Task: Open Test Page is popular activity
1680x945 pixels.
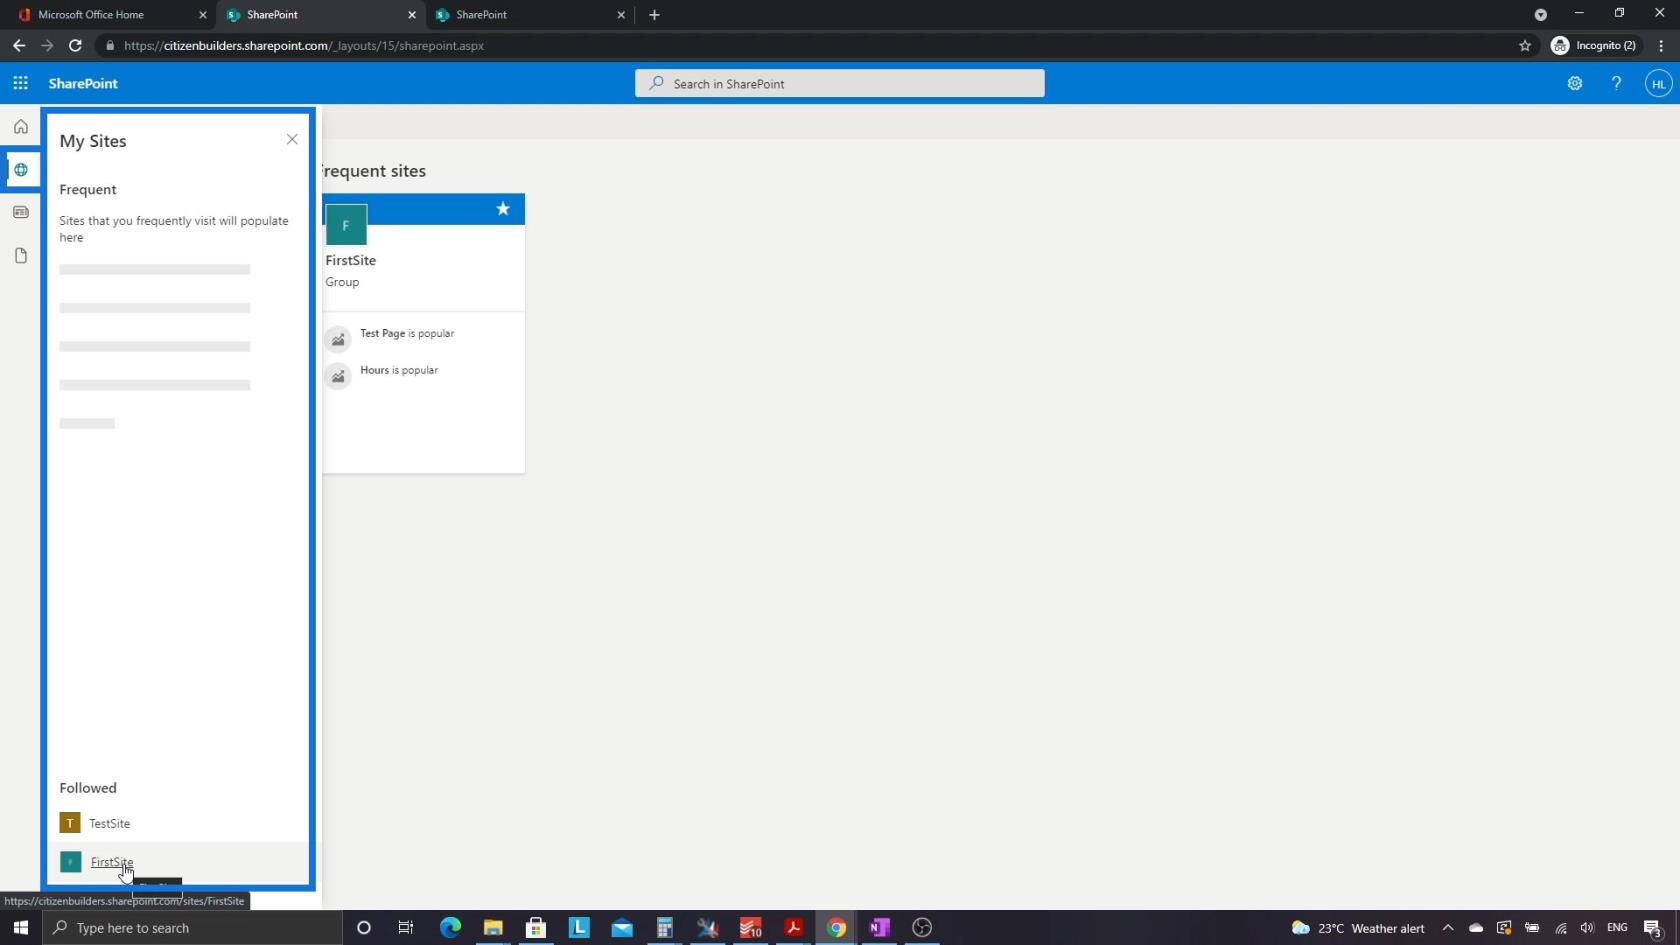Action: coord(407,333)
